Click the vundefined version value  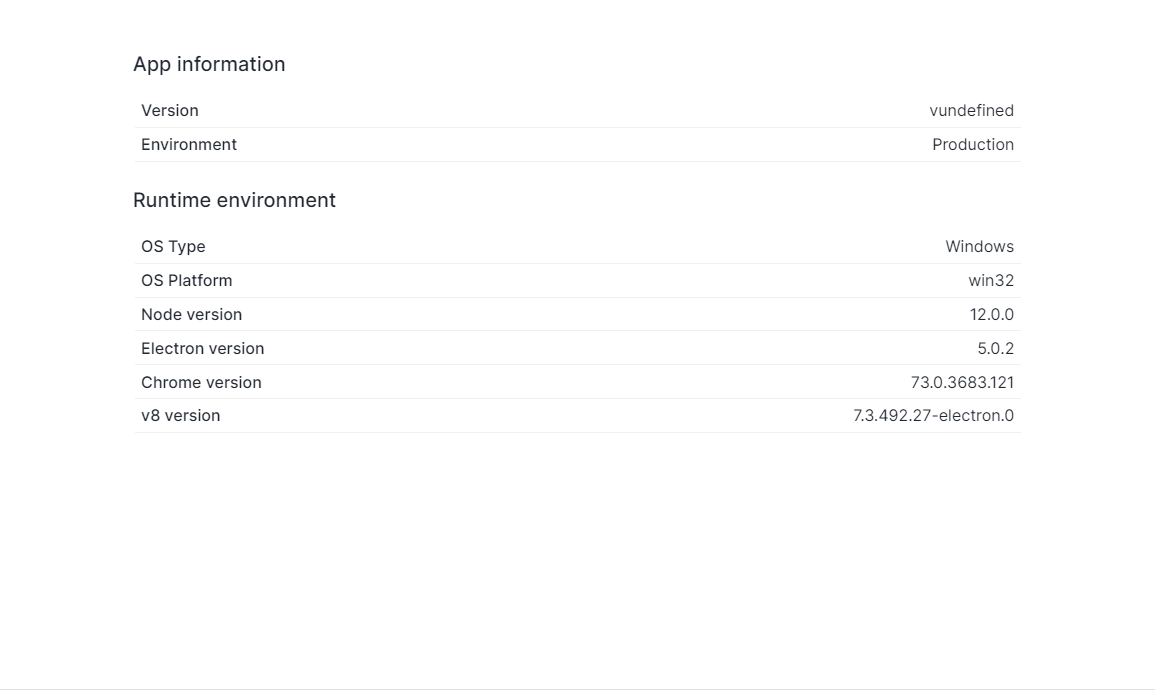click(x=972, y=110)
